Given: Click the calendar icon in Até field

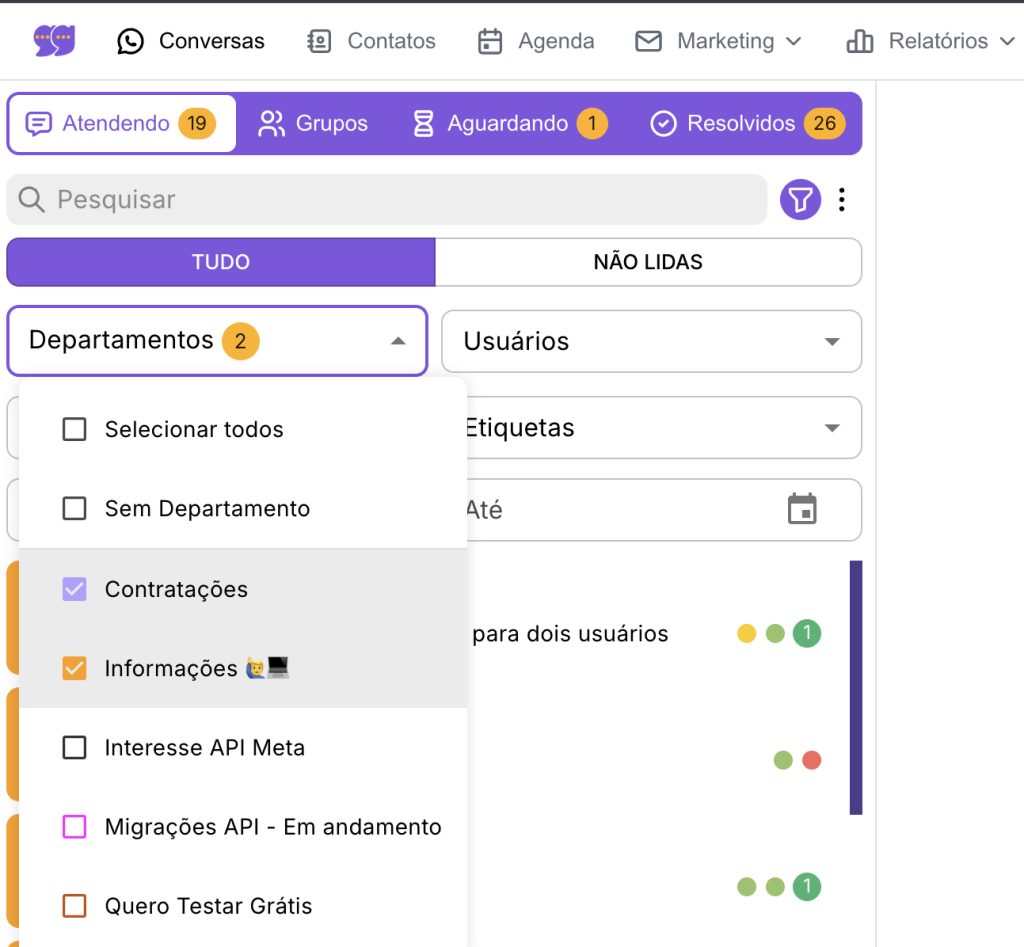Looking at the screenshot, I should click(x=801, y=509).
